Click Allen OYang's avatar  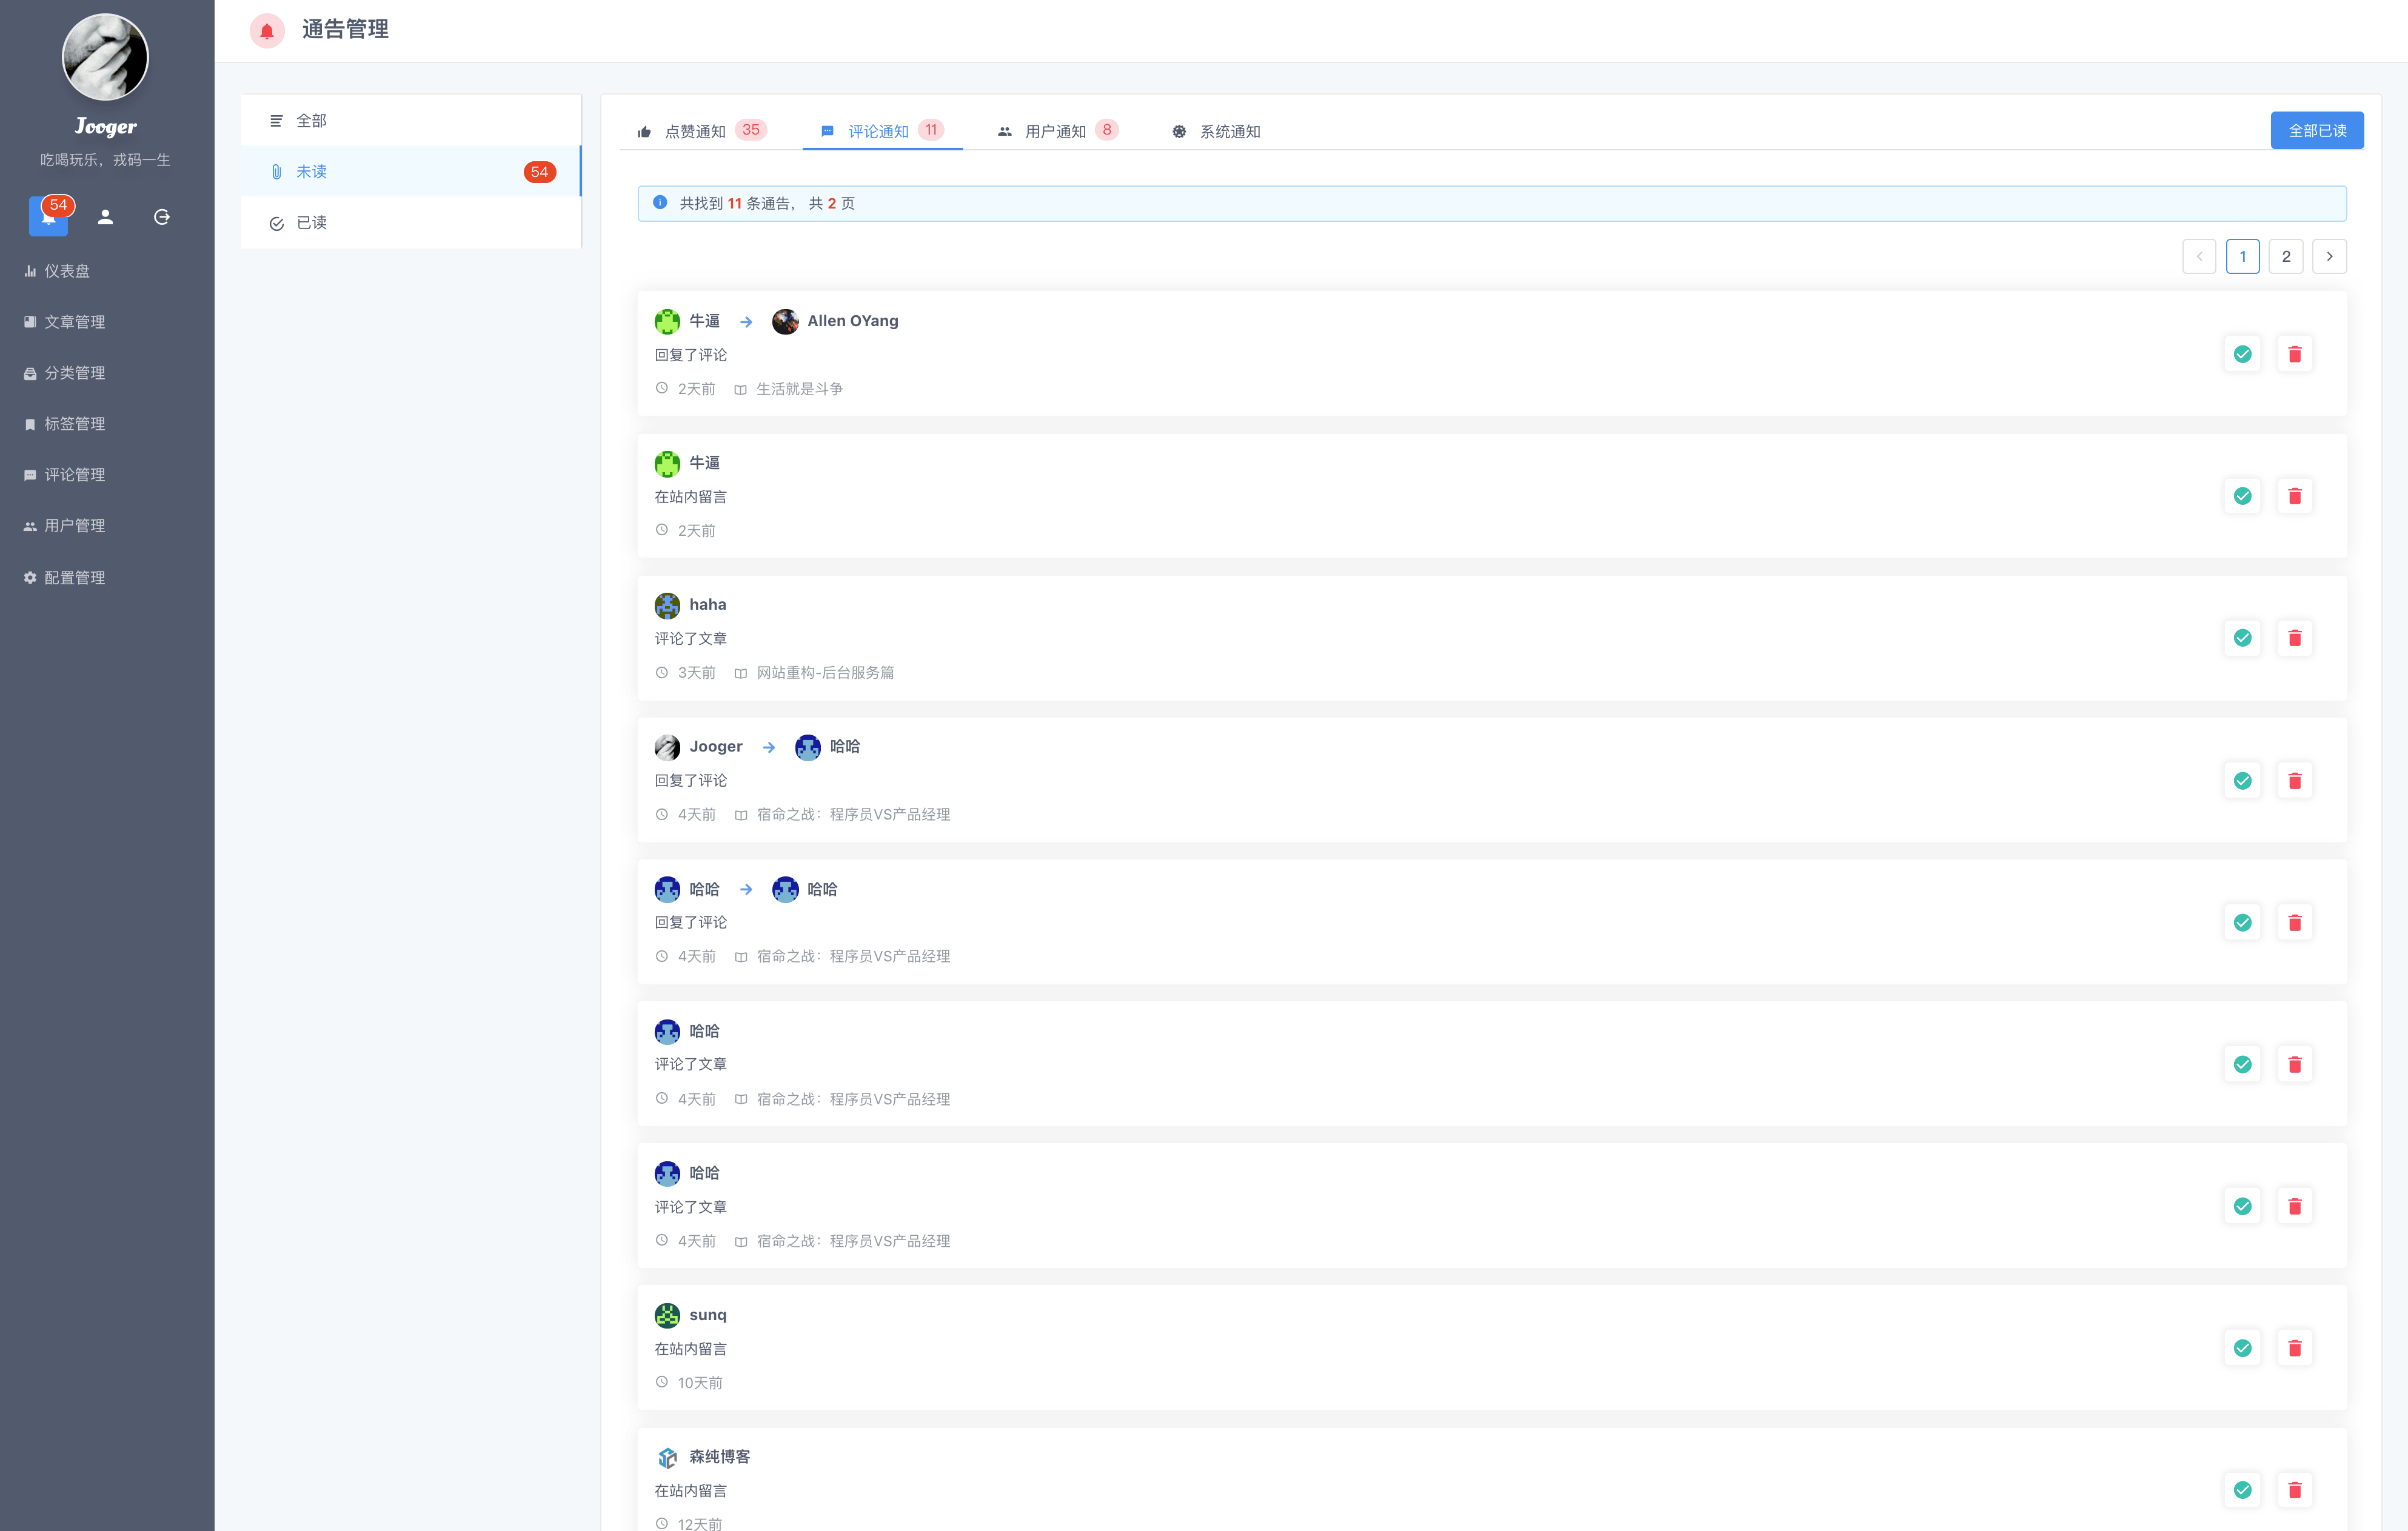coord(785,321)
